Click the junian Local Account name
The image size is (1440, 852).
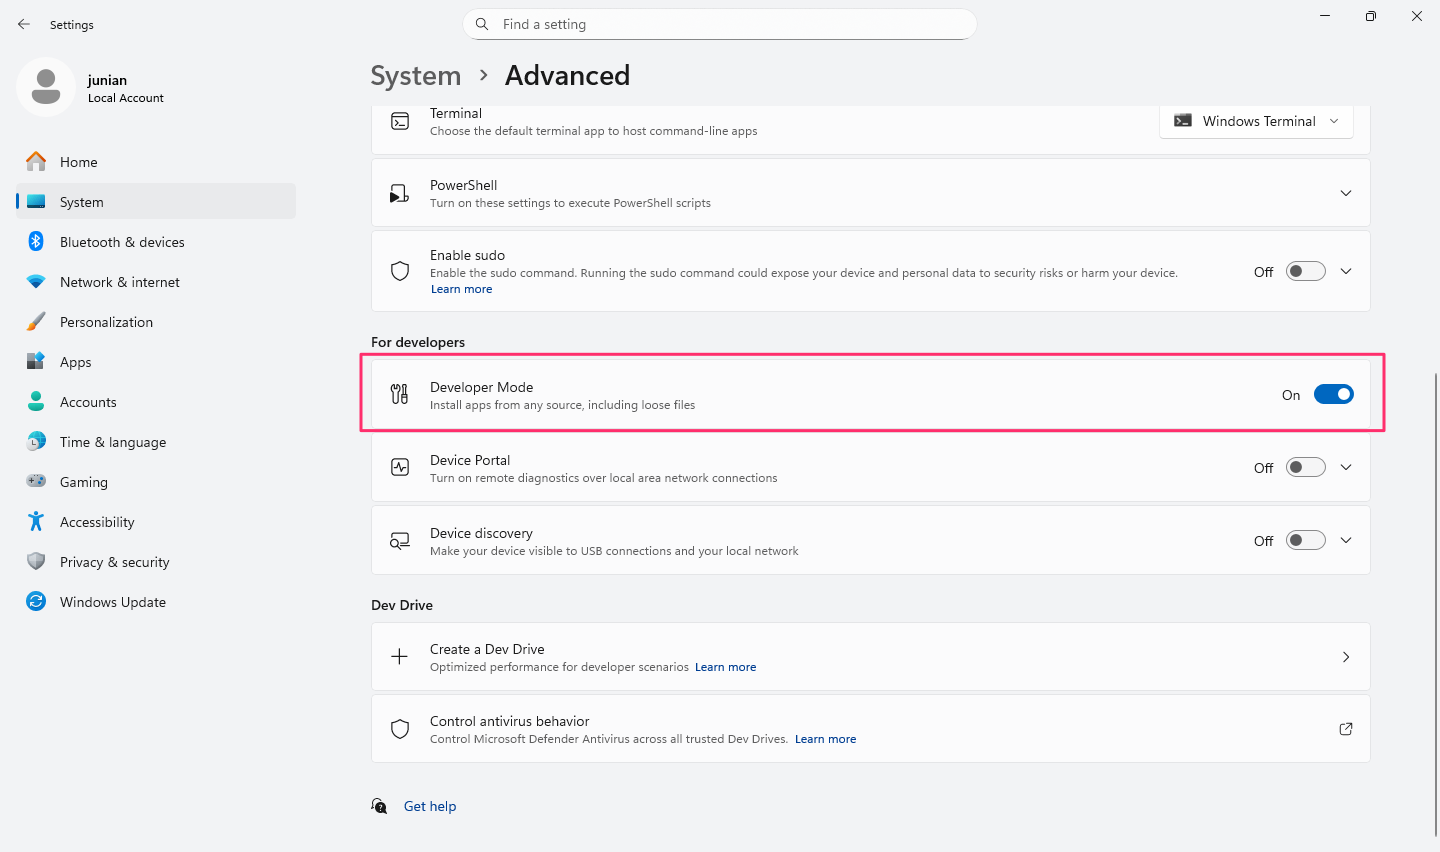(125, 88)
